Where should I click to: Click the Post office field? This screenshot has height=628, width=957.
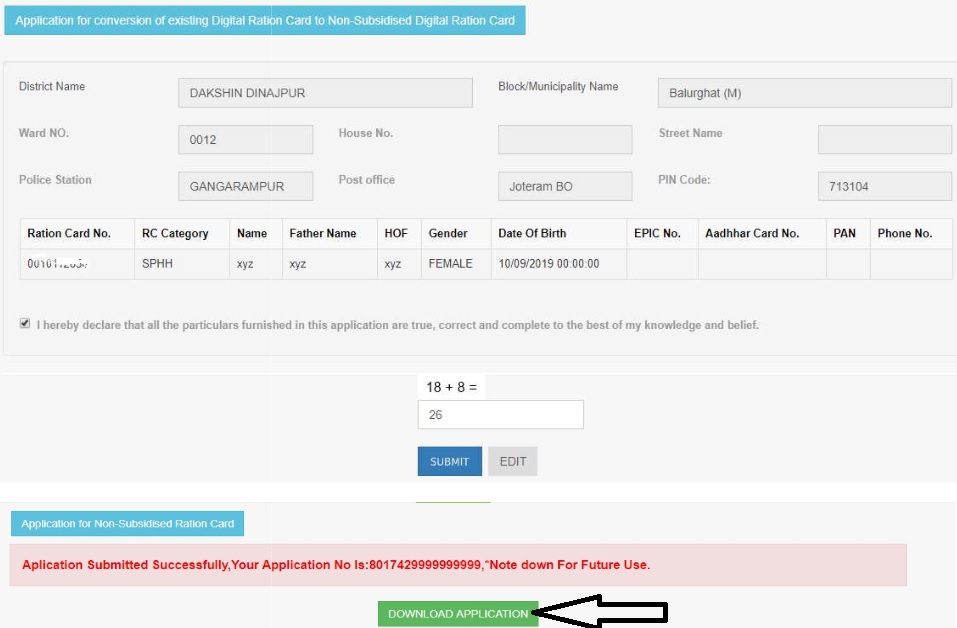point(564,186)
